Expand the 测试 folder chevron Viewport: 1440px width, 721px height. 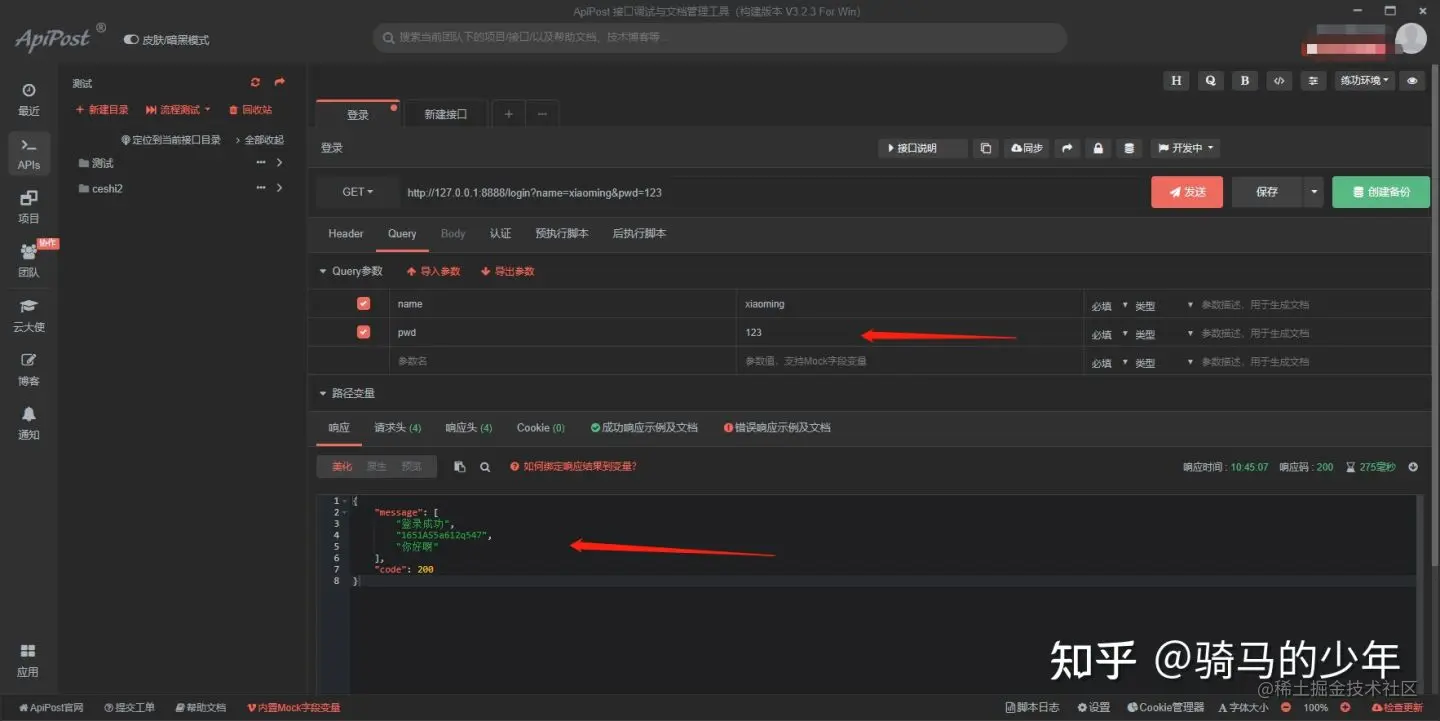280,162
